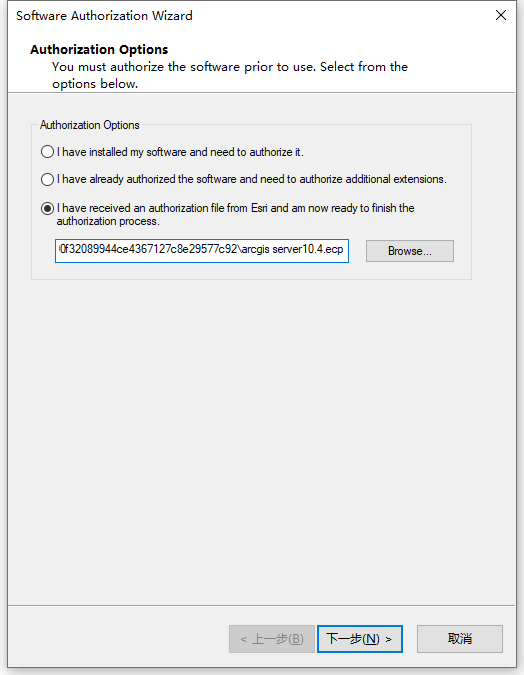Go to next step with 下一步(N) button
Screen dimensions: 524x675
360,639
